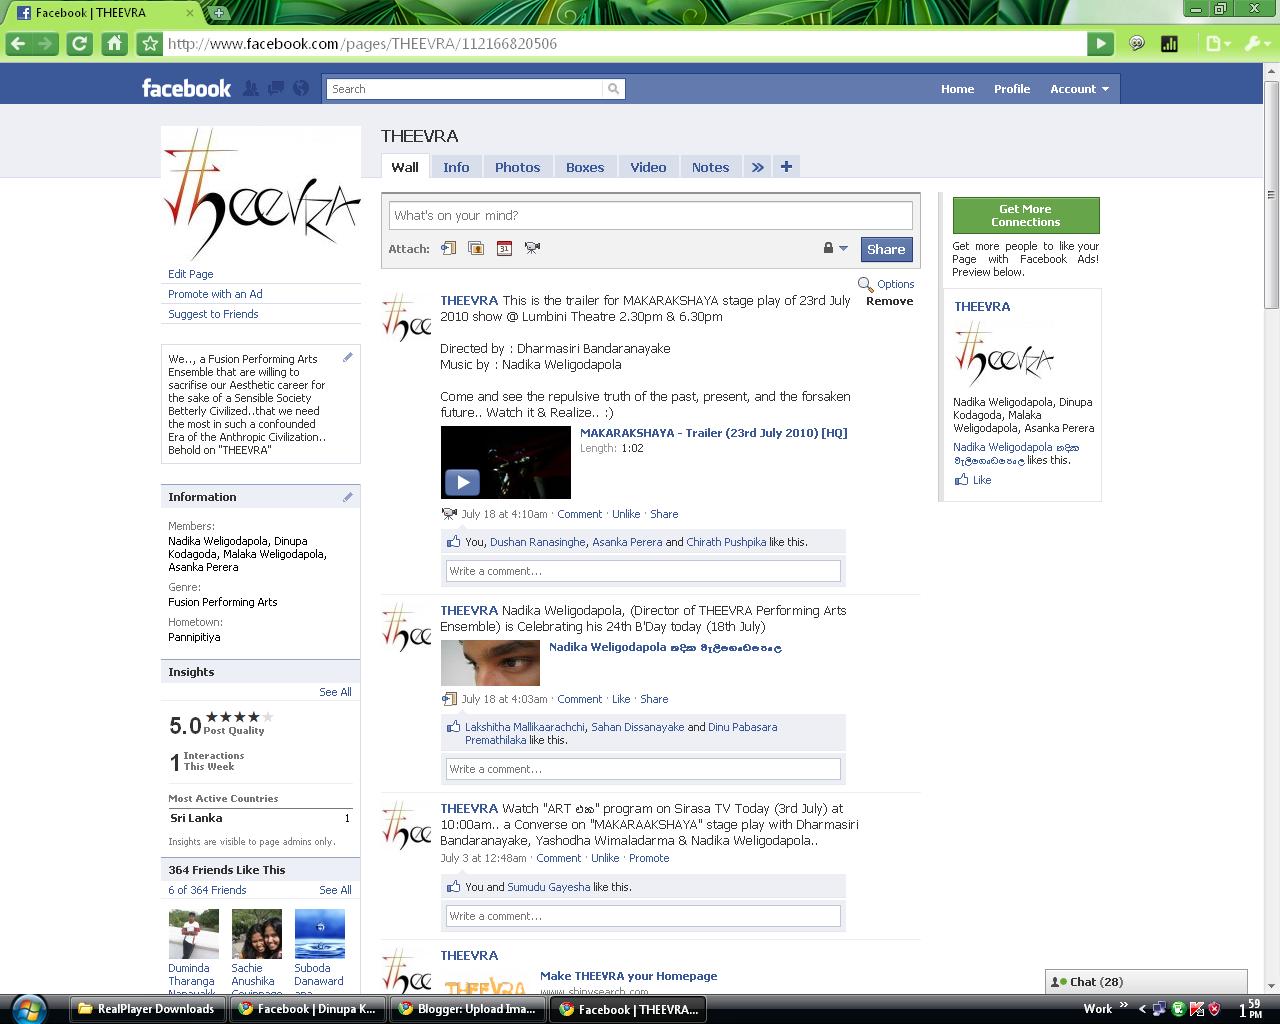Open the browser page menu icon
The image size is (1280, 1024).
click(1216, 43)
